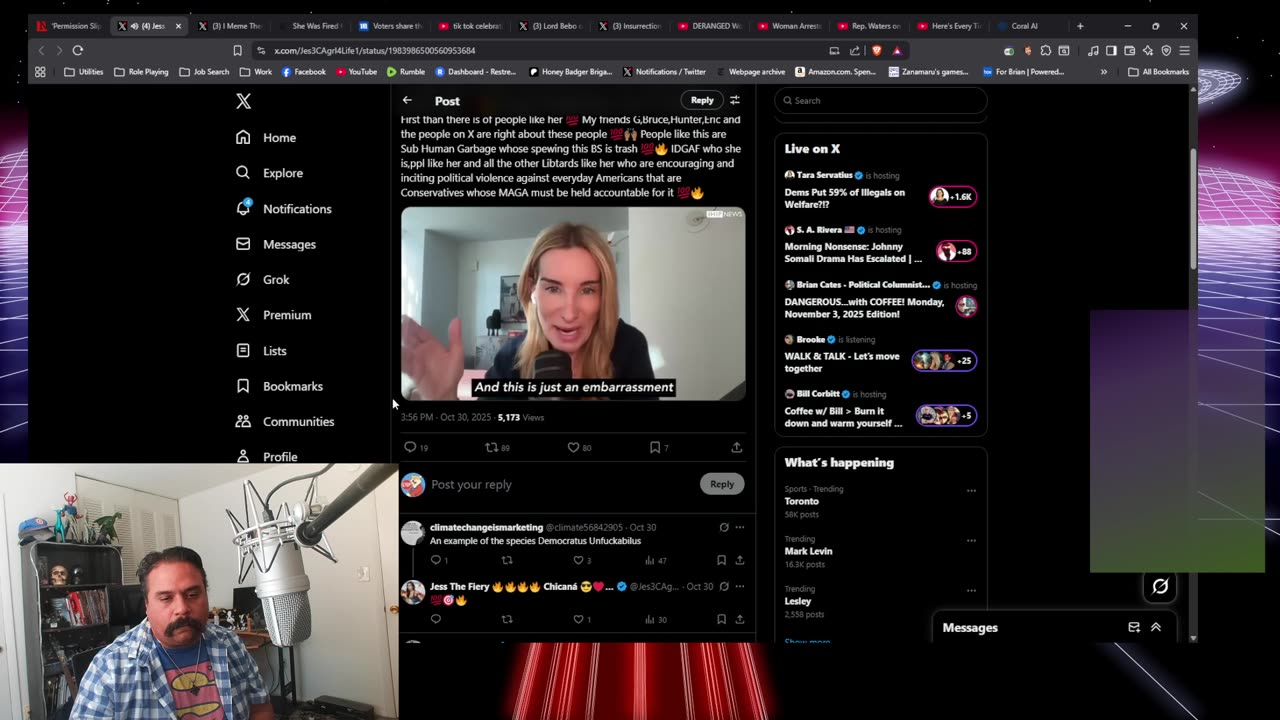Open a new browser tab
The height and width of the screenshot is (720, 1280).
1080,26
